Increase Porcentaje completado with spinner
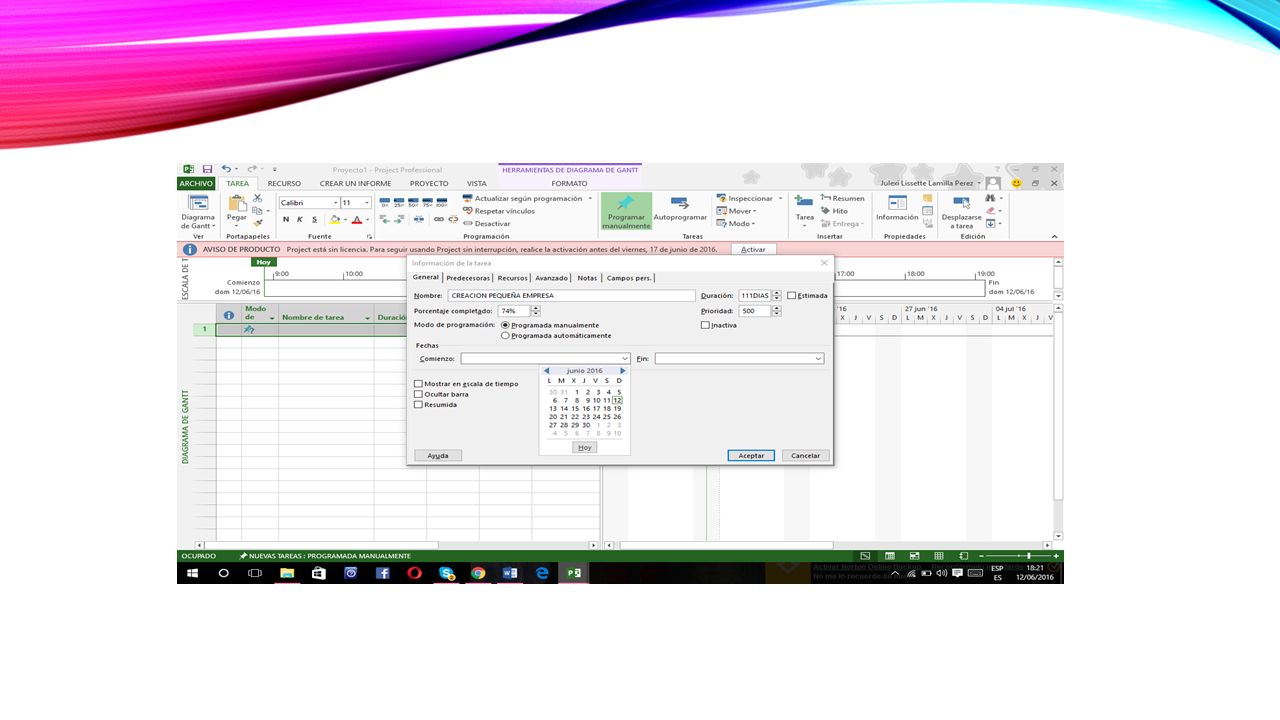 pyautogui.click(x=536, y=309)
